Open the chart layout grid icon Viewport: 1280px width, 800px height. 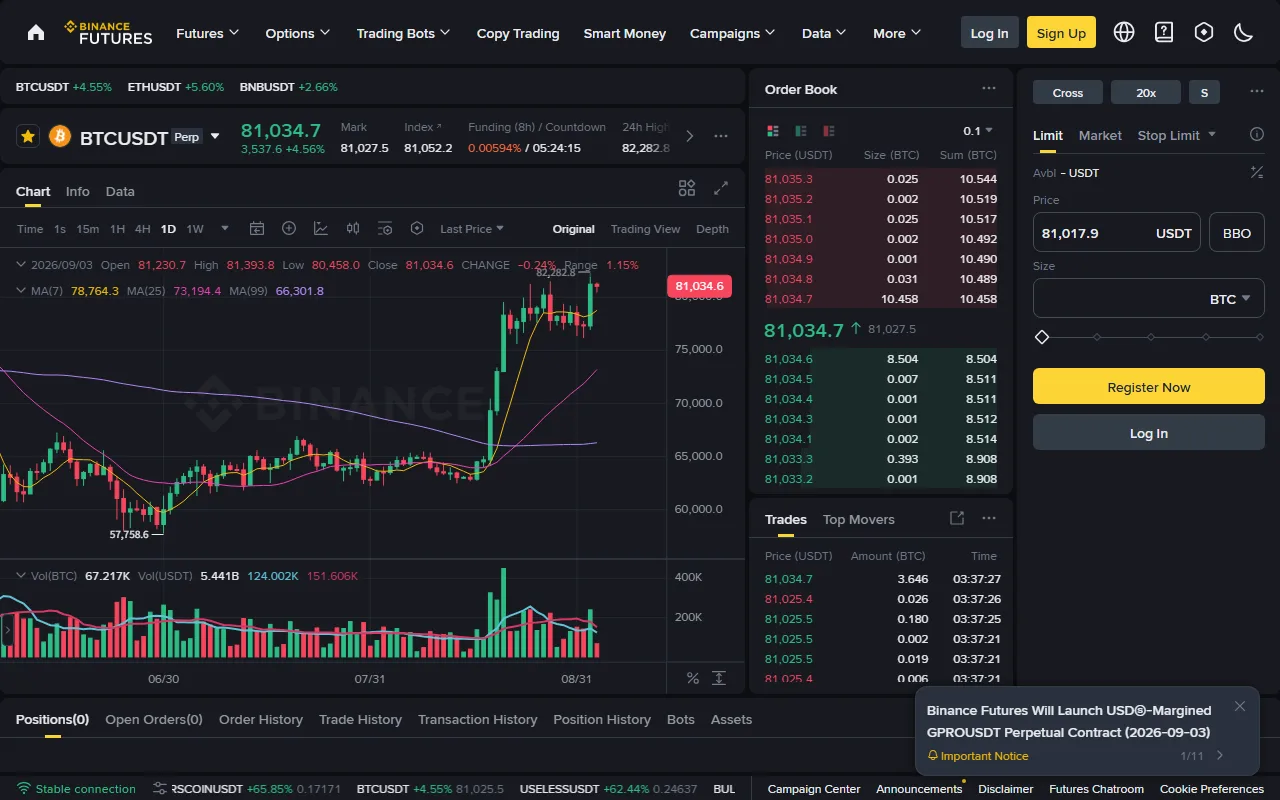coord(687,188)
